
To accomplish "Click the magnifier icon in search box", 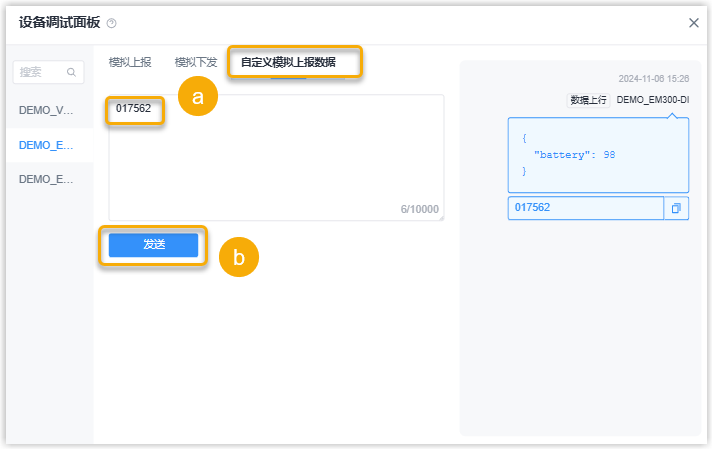I will tap(71, 72).
